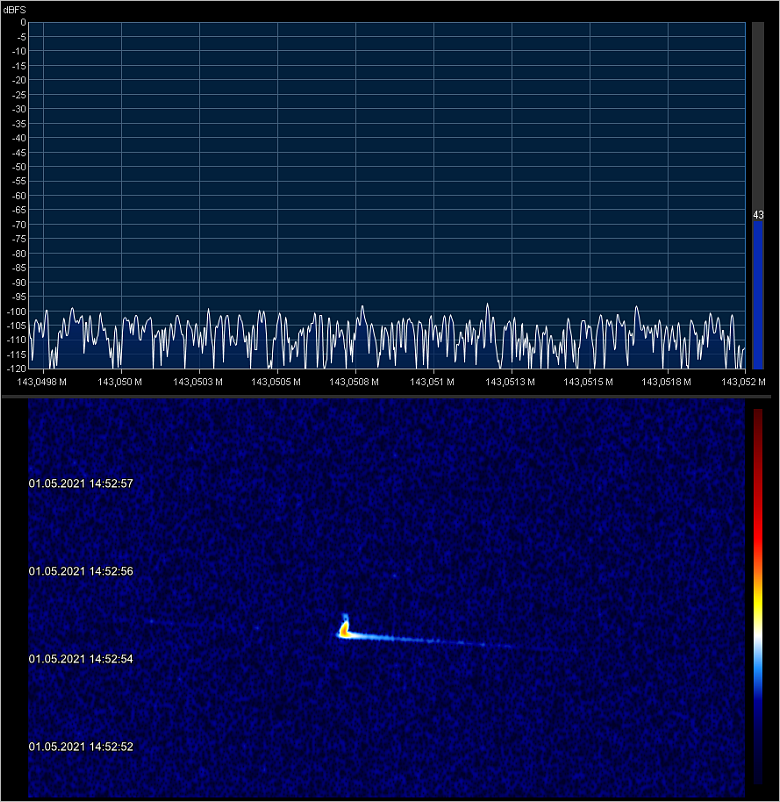Click the bright signal burst in the waterfall

(x=345, y=629)
